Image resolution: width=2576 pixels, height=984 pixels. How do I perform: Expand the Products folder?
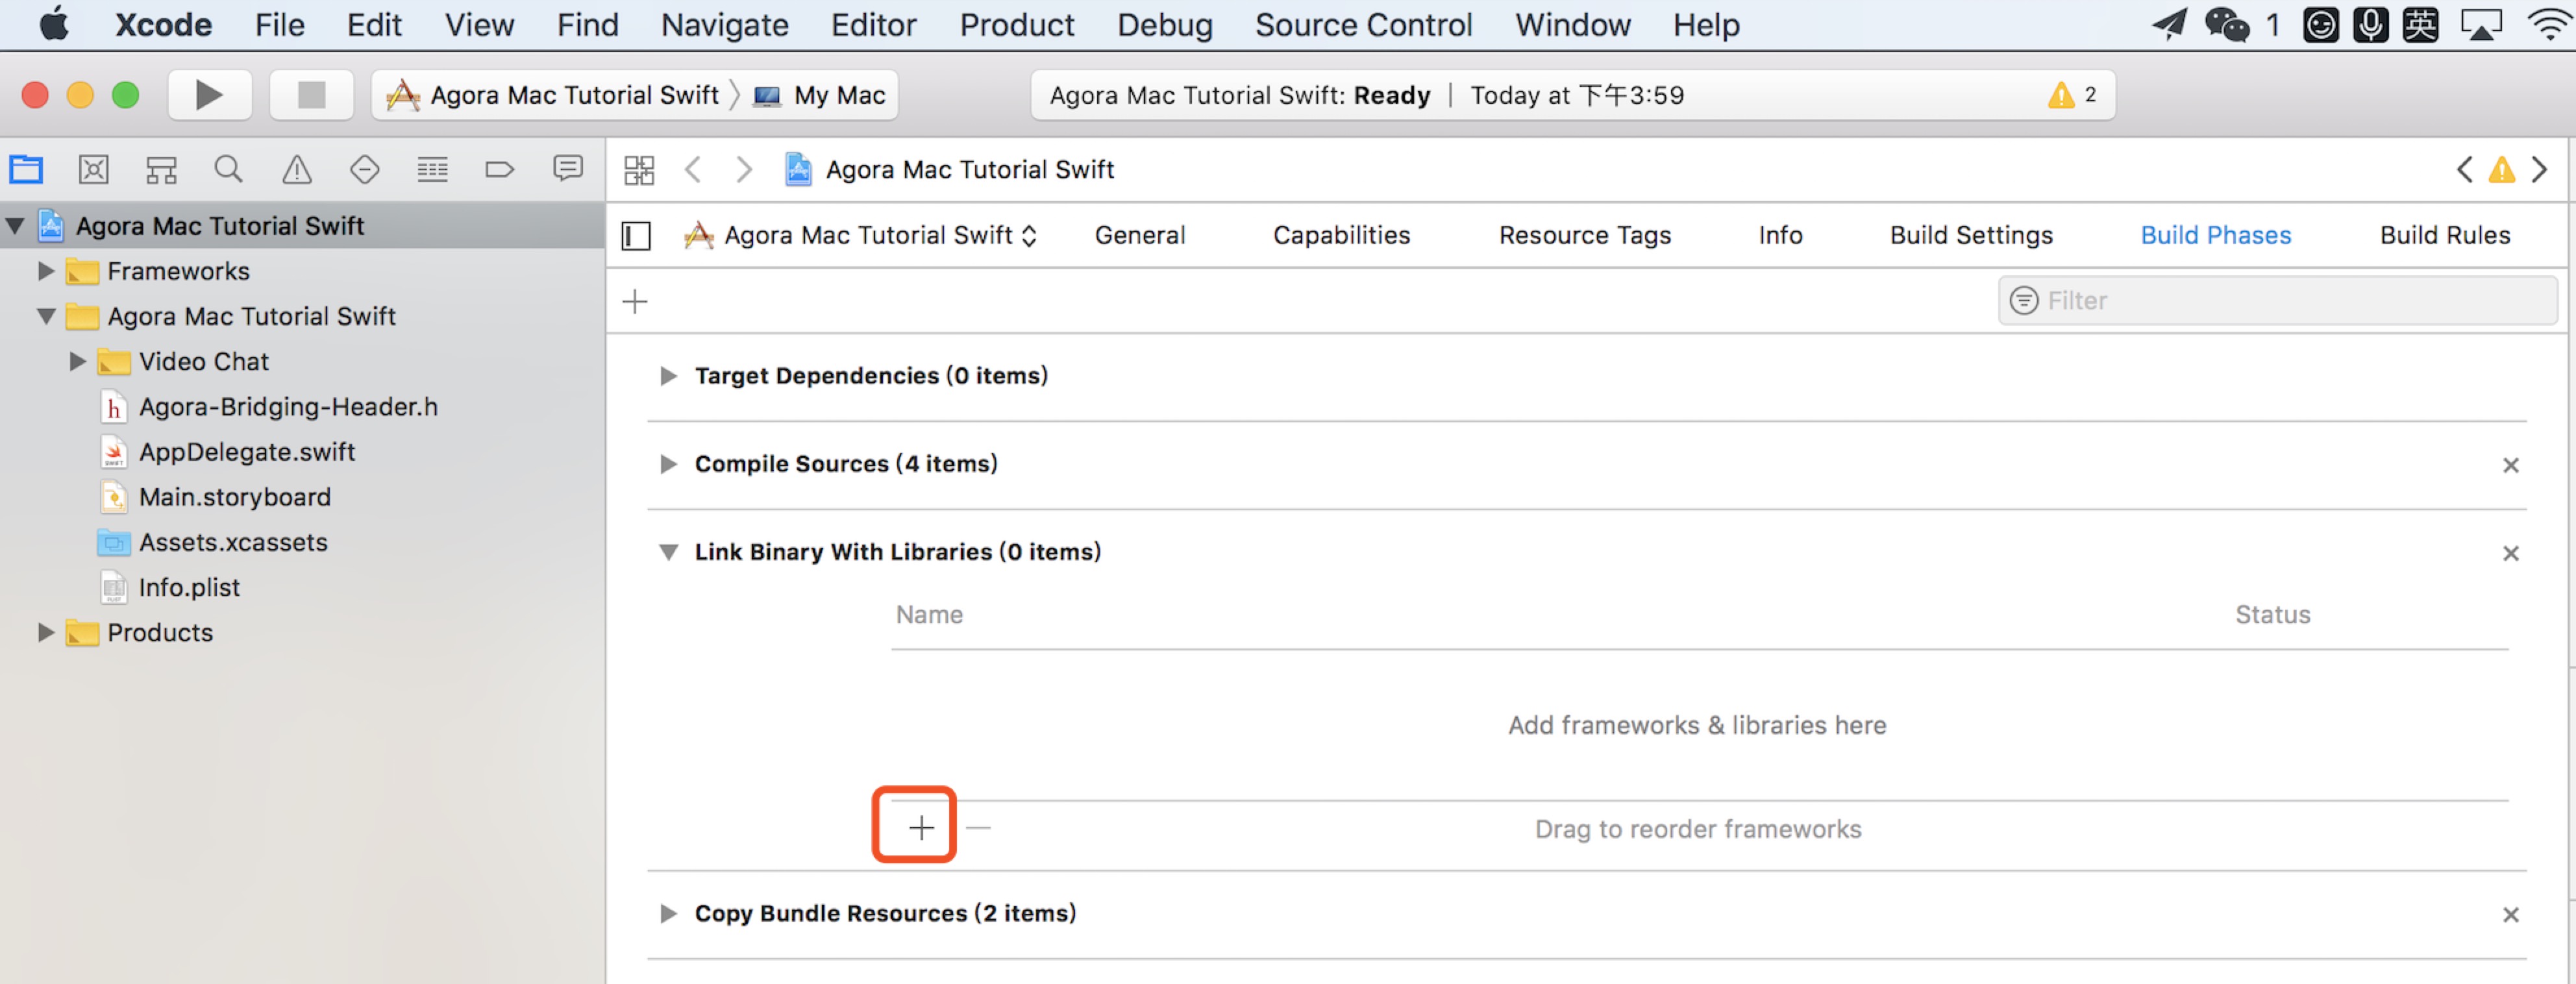pyautogui.click(x=45, y=633)
